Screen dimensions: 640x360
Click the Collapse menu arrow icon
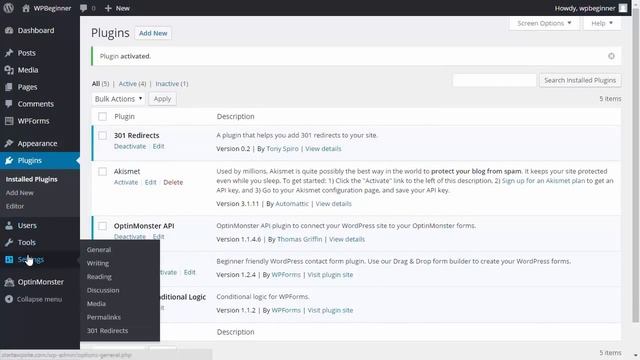coord(9,299)
